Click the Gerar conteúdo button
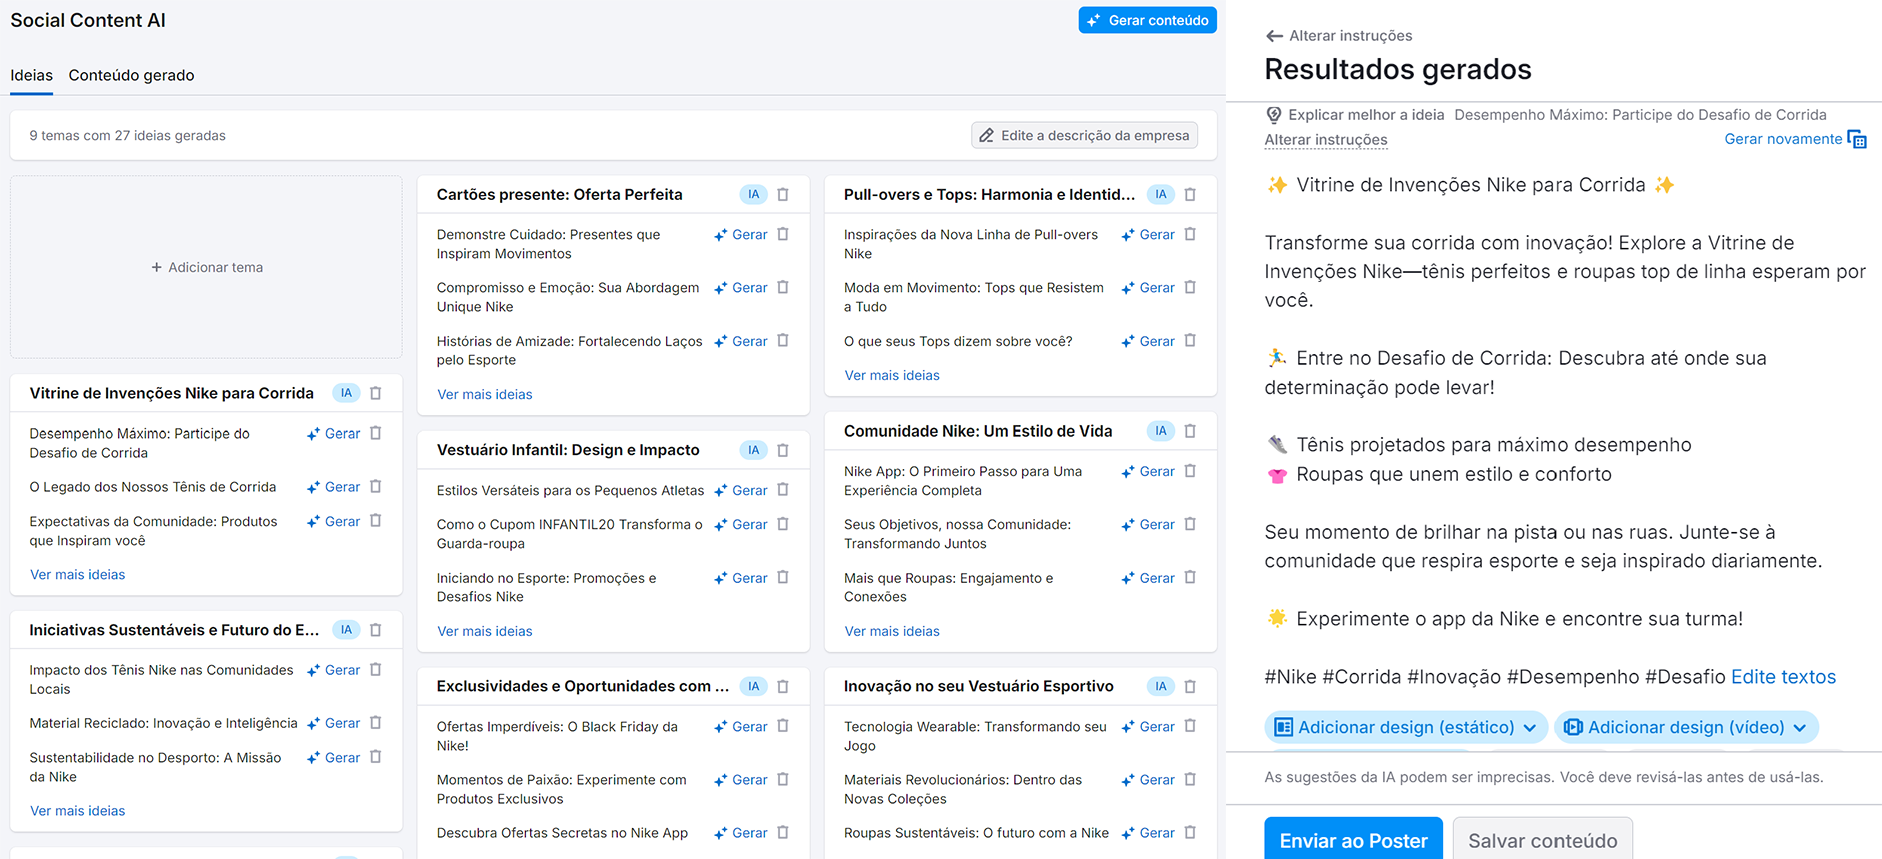This screenshot has height=859, width=1882. (x=1147, y=20)
